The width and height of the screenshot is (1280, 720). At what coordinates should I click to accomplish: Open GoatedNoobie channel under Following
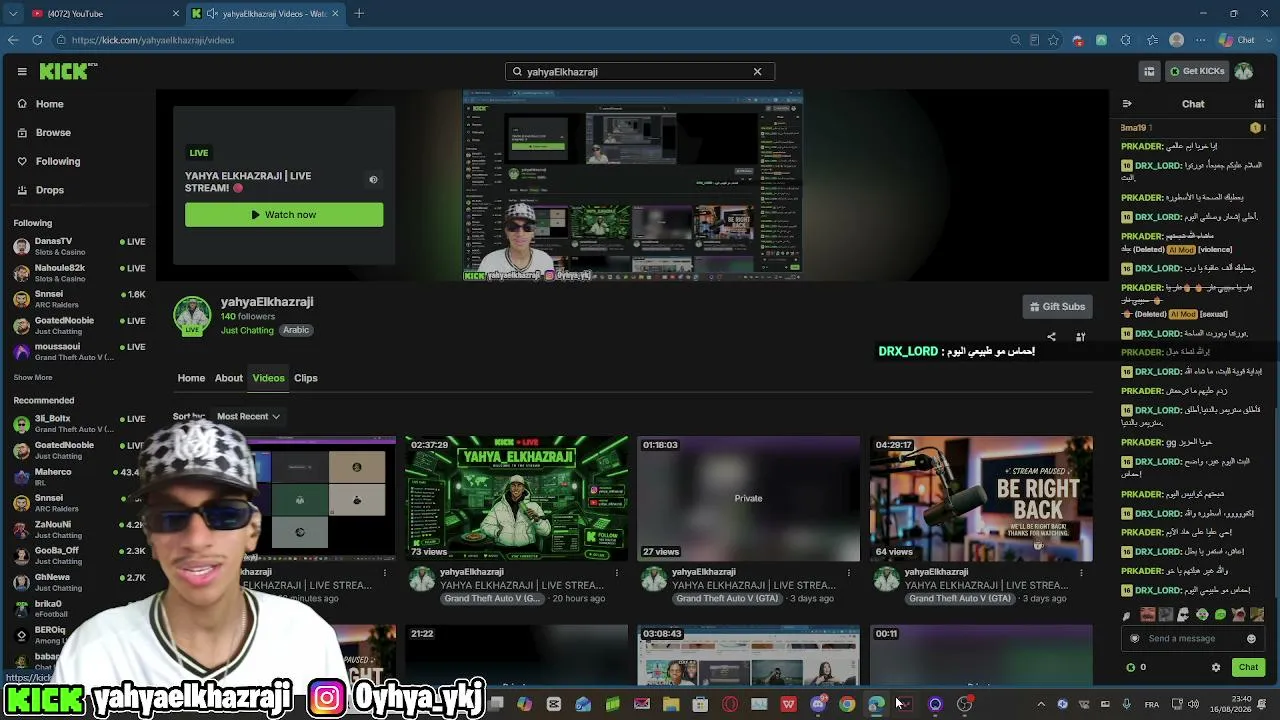[x=80, y=325]
